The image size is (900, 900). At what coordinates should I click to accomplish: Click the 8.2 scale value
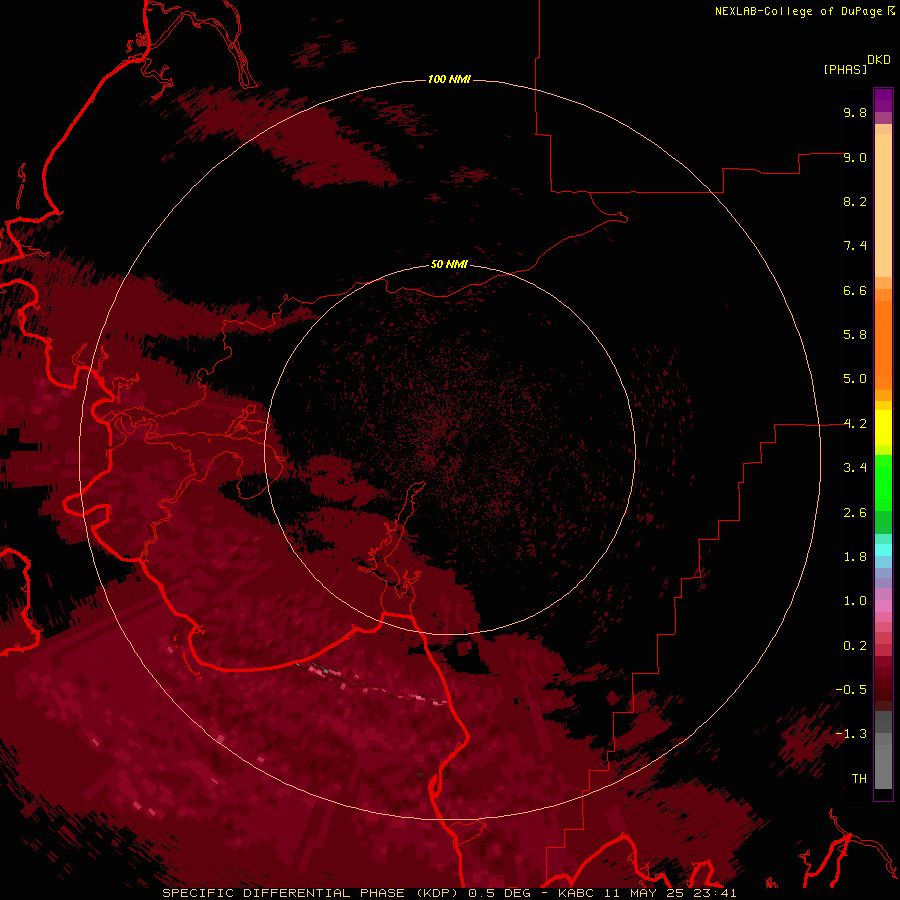pyautogui.click(x=855, y=201)
